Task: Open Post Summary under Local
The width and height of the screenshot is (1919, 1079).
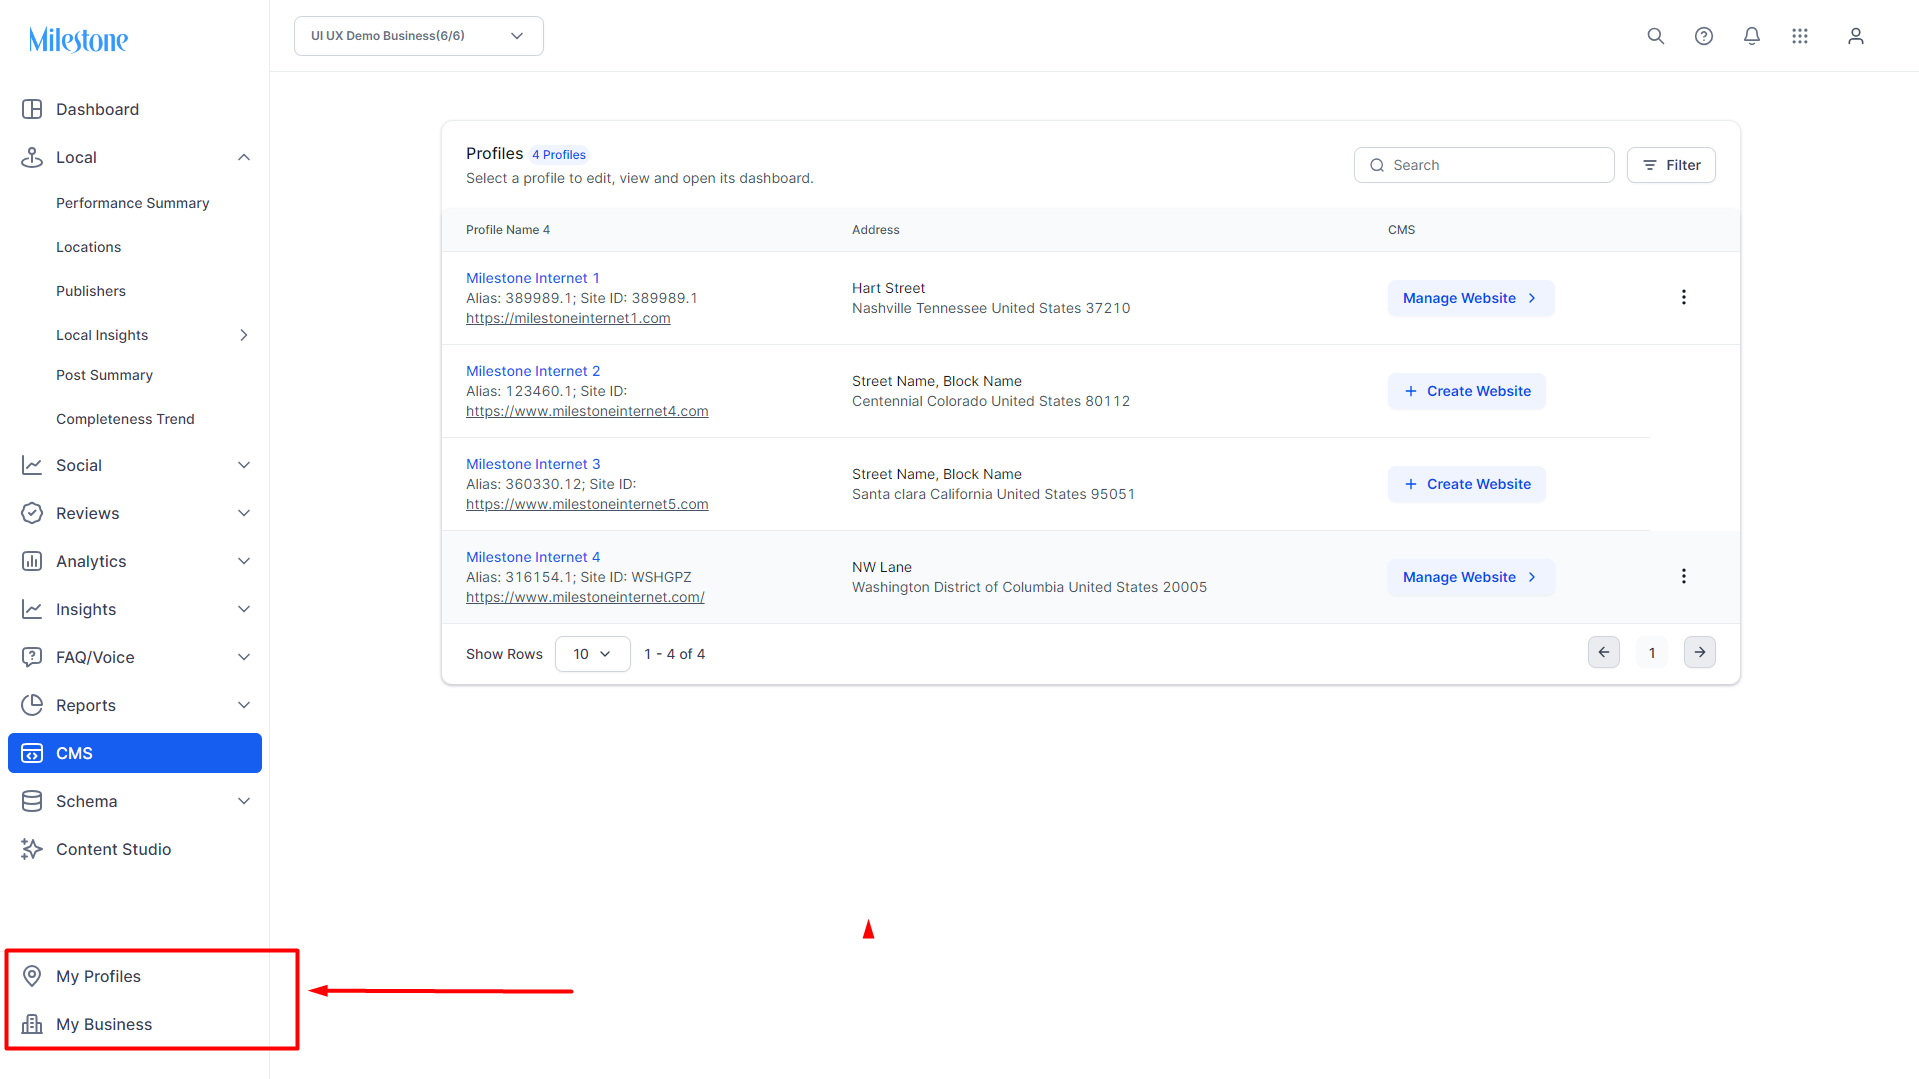Action: click(104, 375)
